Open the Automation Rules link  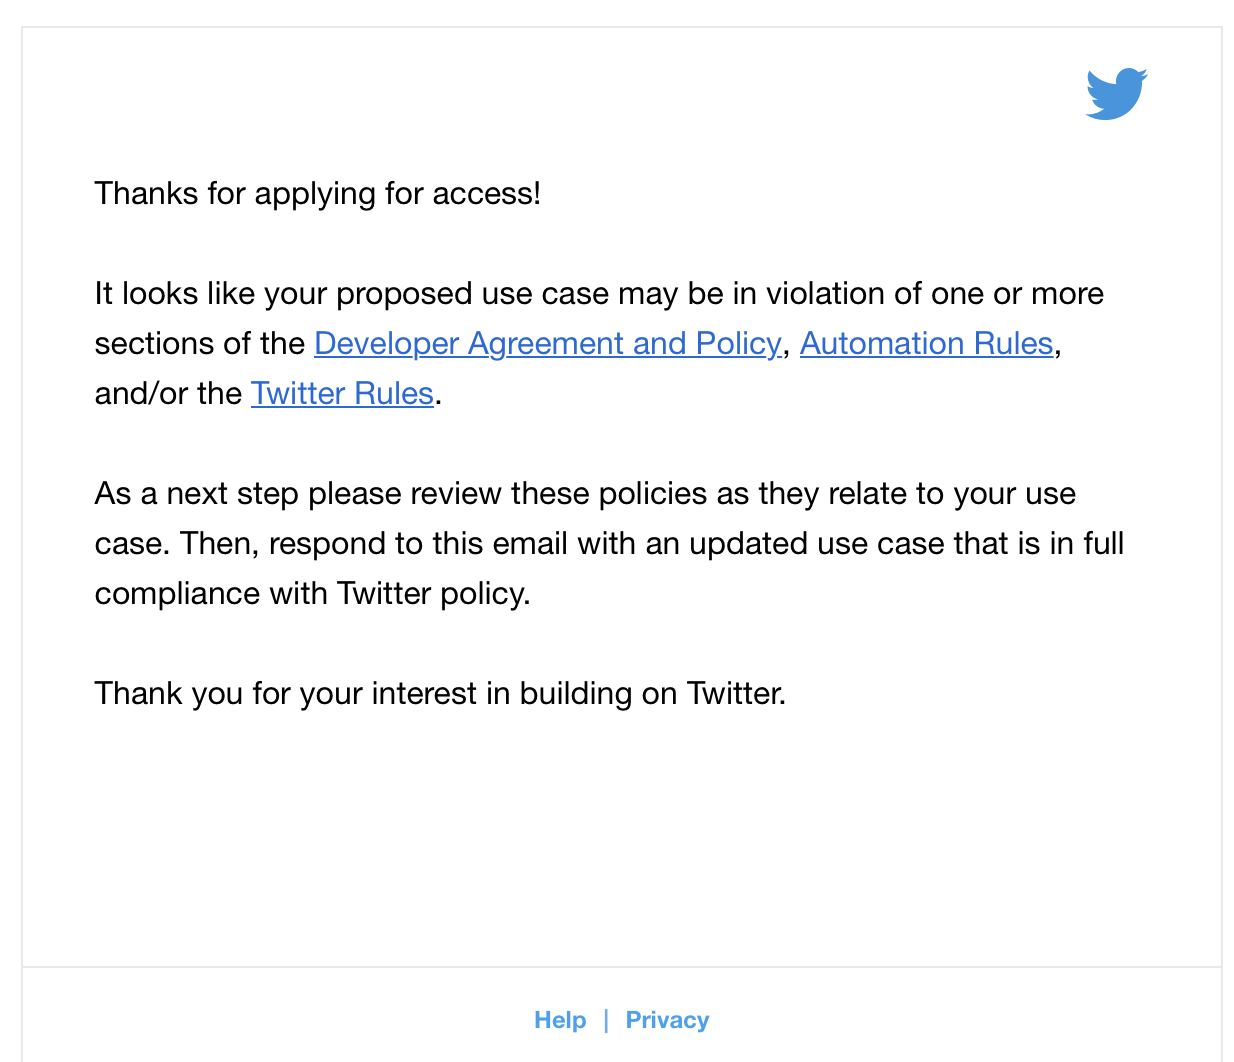pos(926,343)
